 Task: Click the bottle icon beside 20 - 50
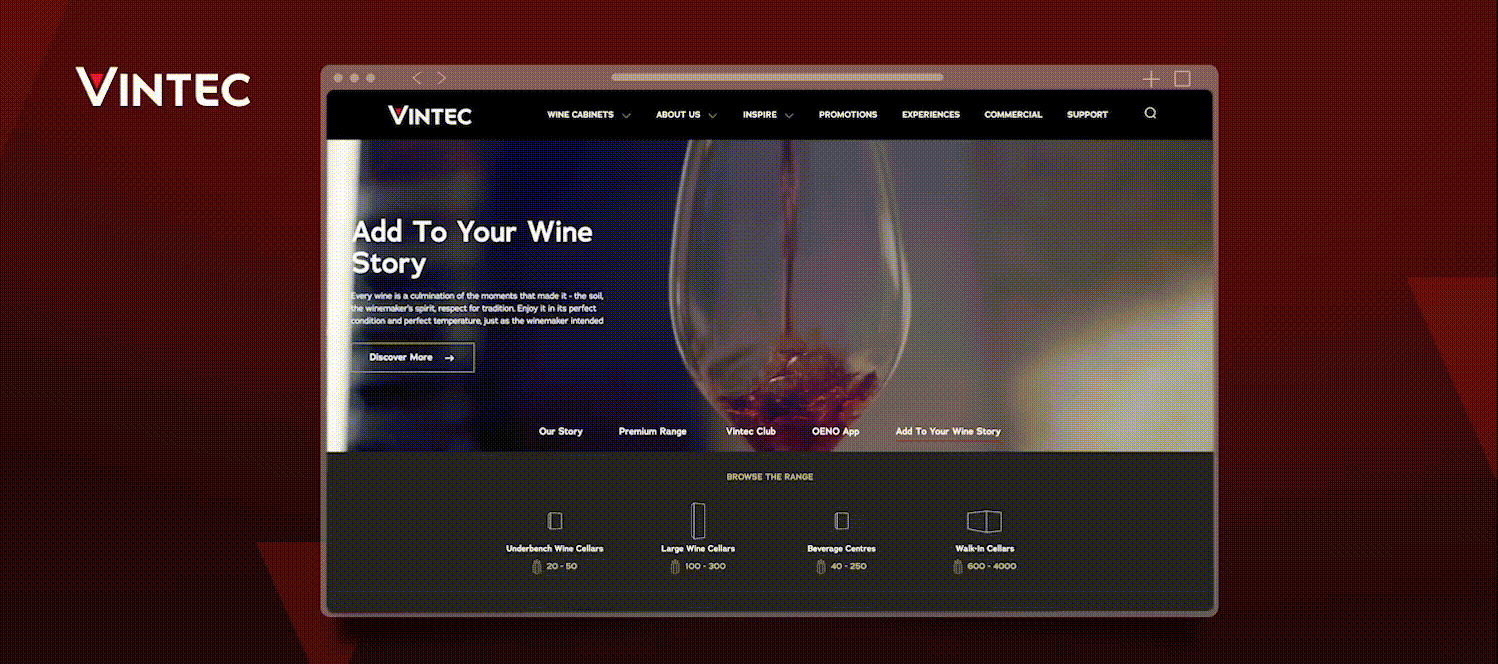point(537,565)
